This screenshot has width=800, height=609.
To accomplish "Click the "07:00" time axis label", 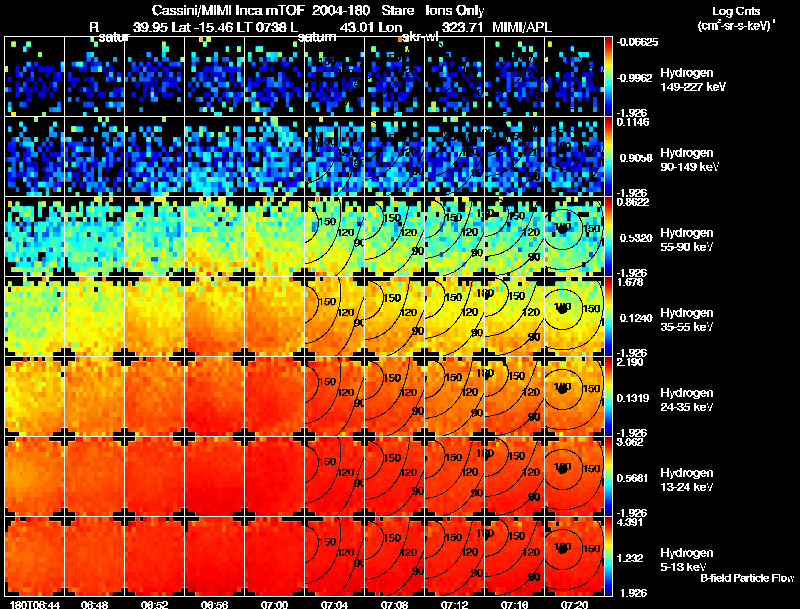I will (274, 605).
